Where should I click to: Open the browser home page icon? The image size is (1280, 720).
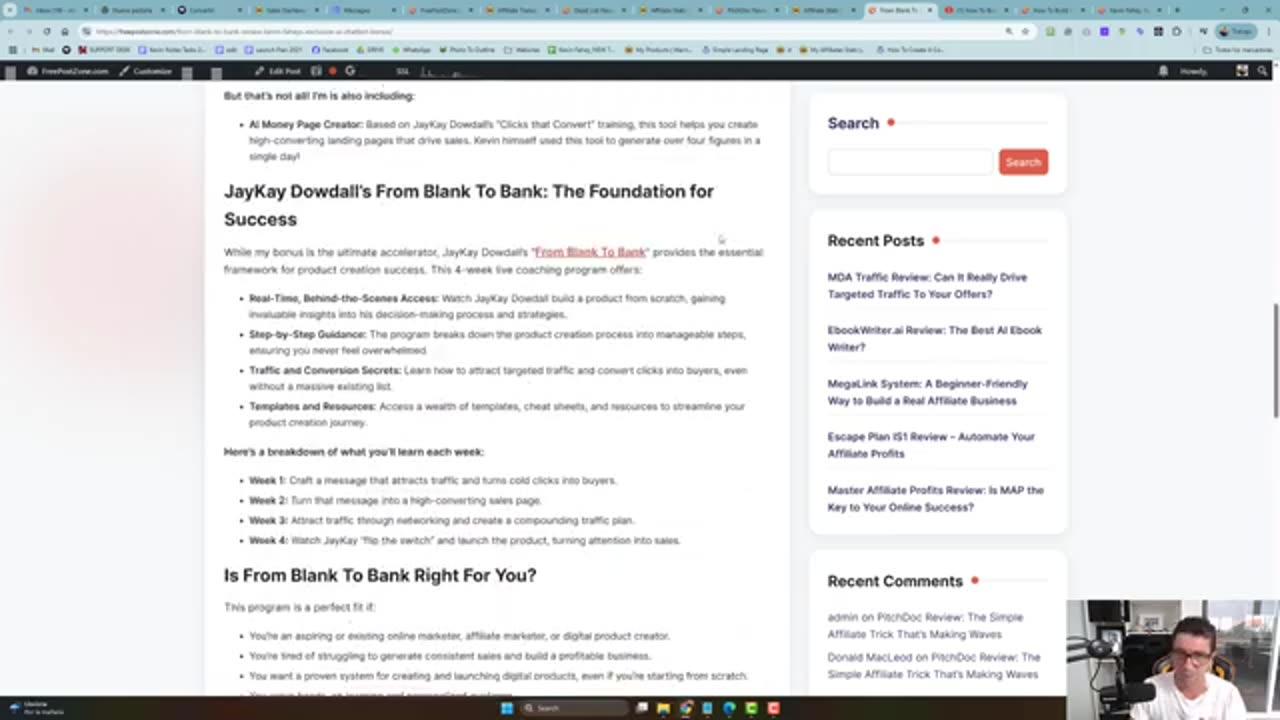click(64, 31)
